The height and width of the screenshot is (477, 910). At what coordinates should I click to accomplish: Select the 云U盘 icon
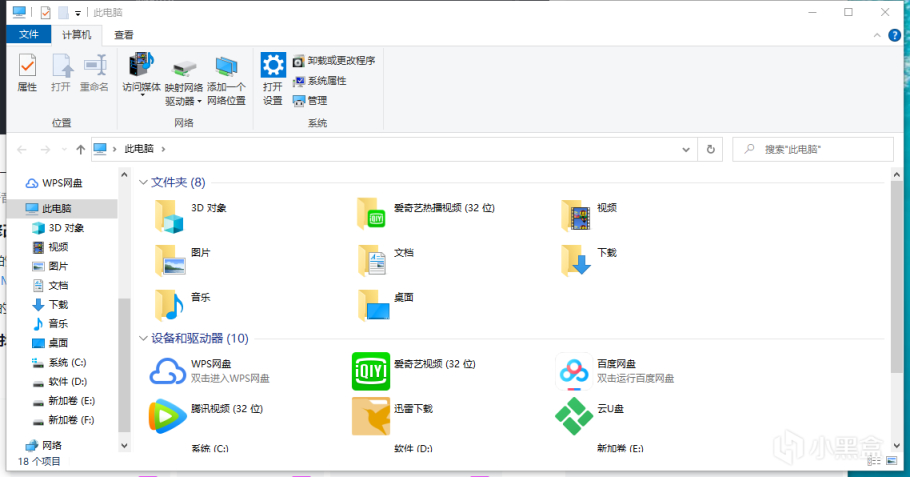(x=574, y=416)
